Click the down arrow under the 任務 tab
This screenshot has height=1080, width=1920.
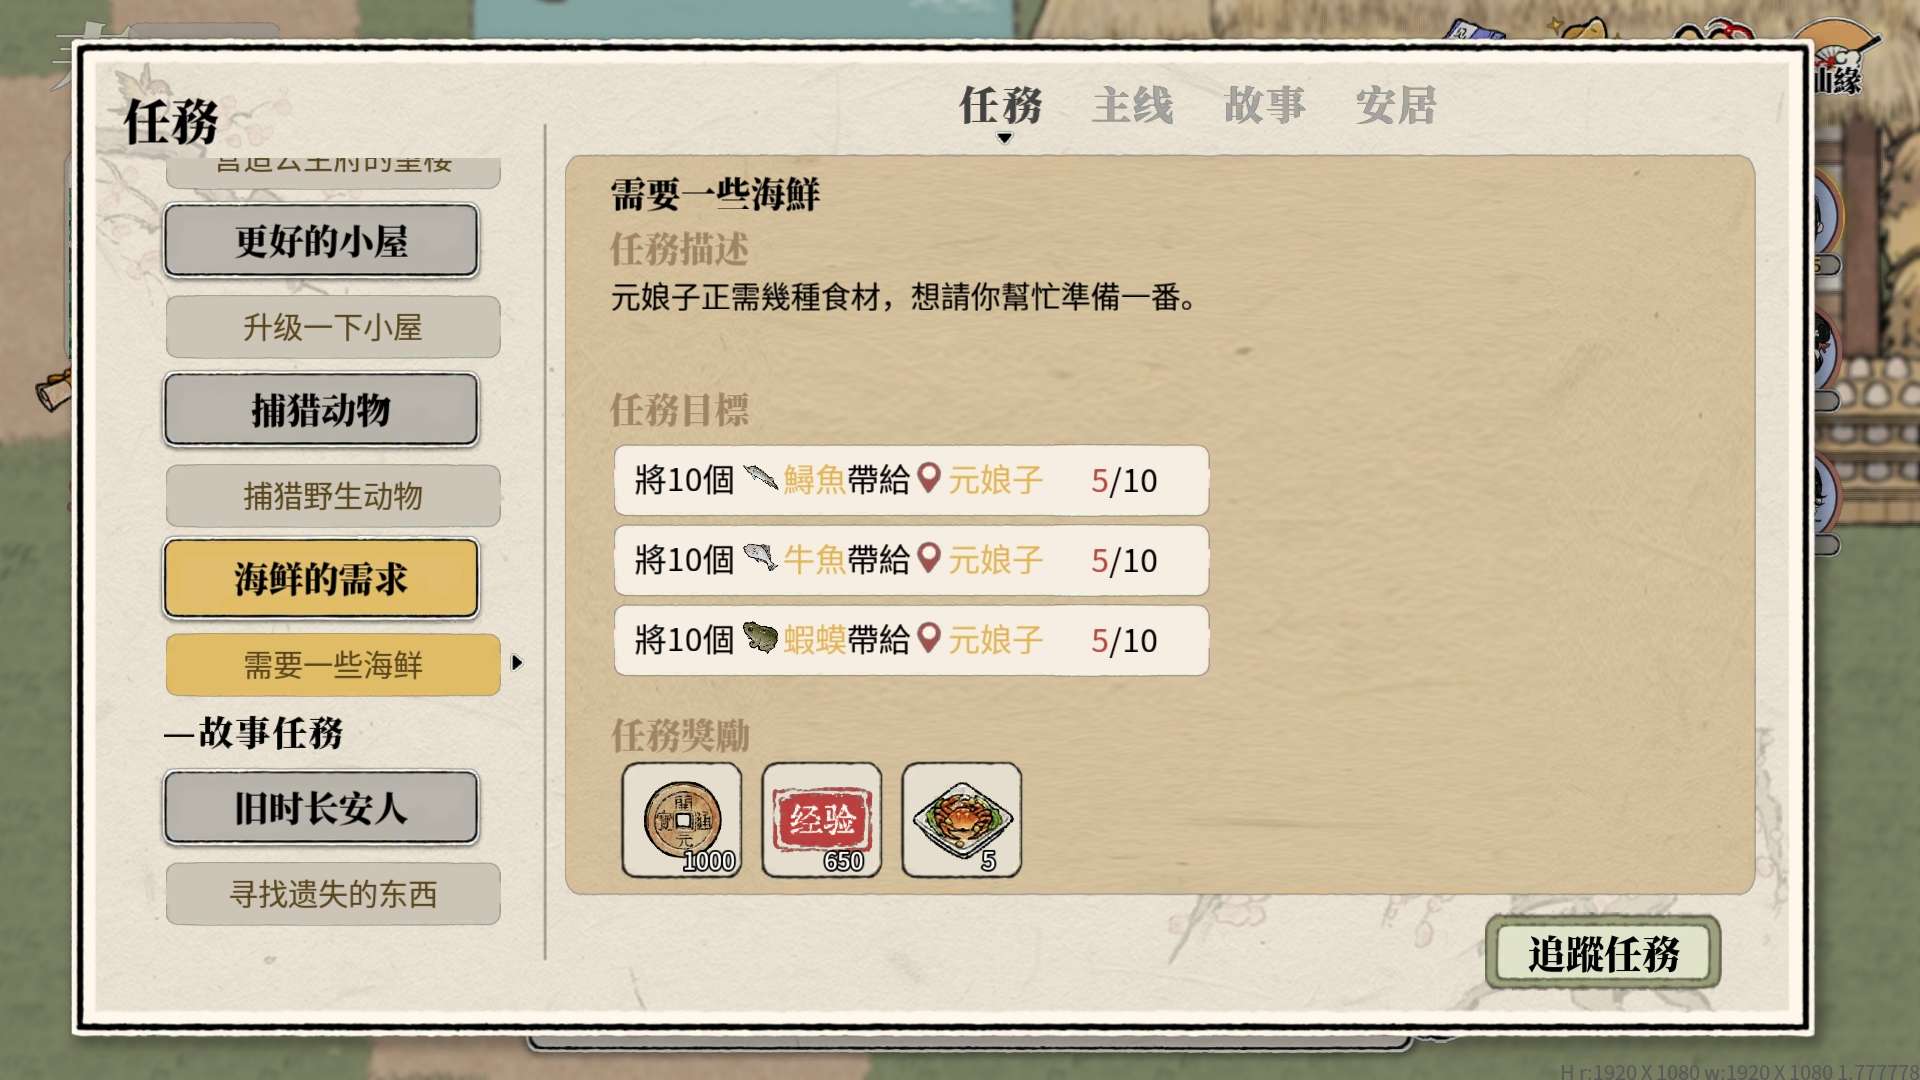[1004, 138]
